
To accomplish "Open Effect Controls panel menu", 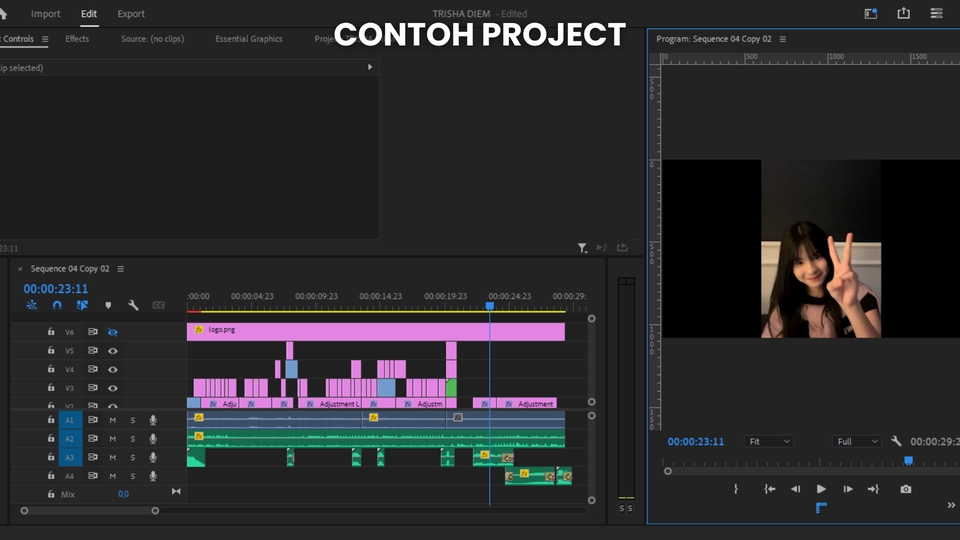I will pos(45,39).
